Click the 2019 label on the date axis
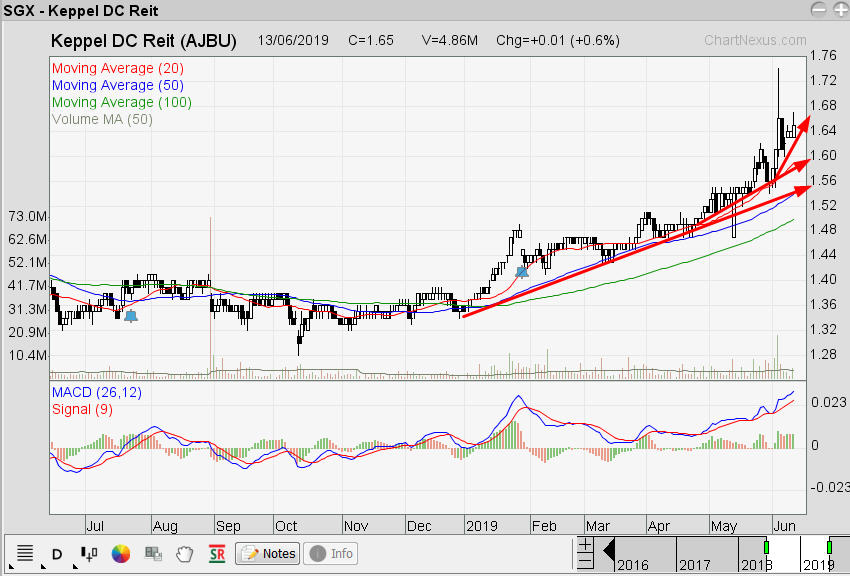The height and width of the screenshot is (576, 850). [482, 526]
